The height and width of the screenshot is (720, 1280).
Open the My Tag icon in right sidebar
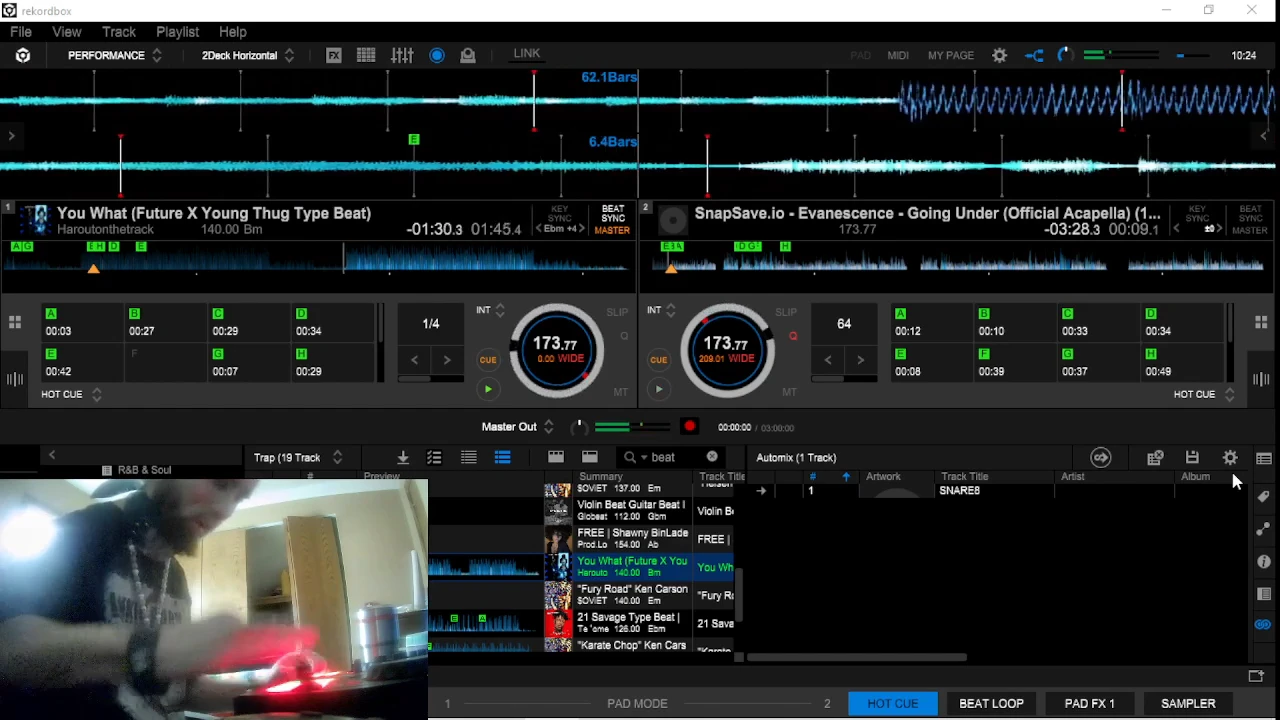point(1264,497)
